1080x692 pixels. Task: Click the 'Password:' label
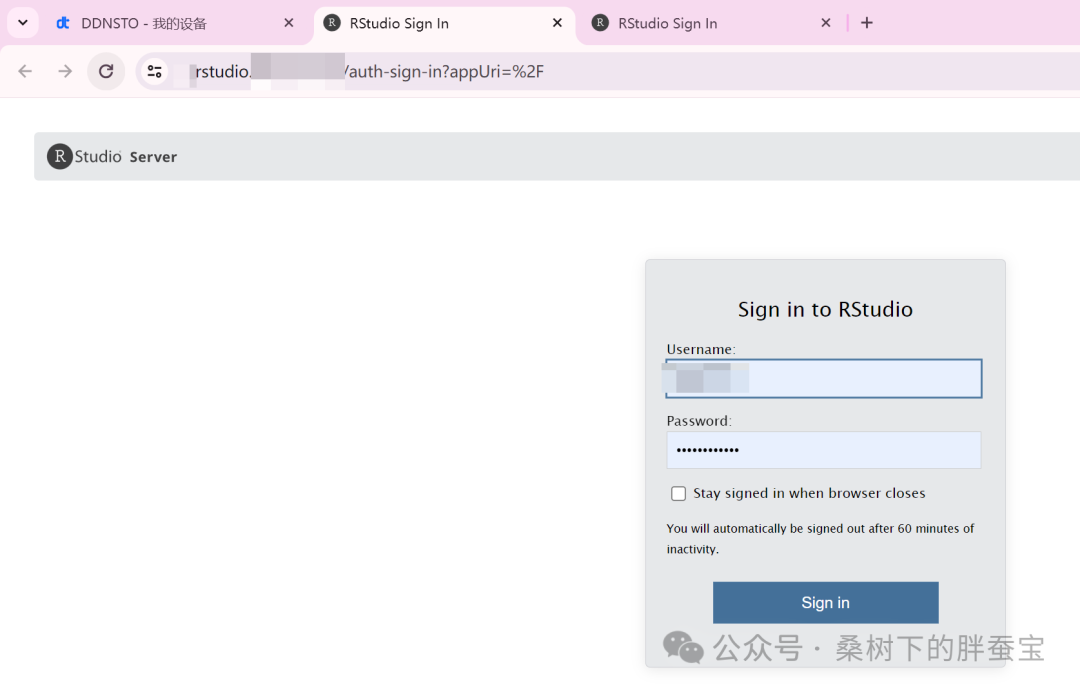[698, 421]
